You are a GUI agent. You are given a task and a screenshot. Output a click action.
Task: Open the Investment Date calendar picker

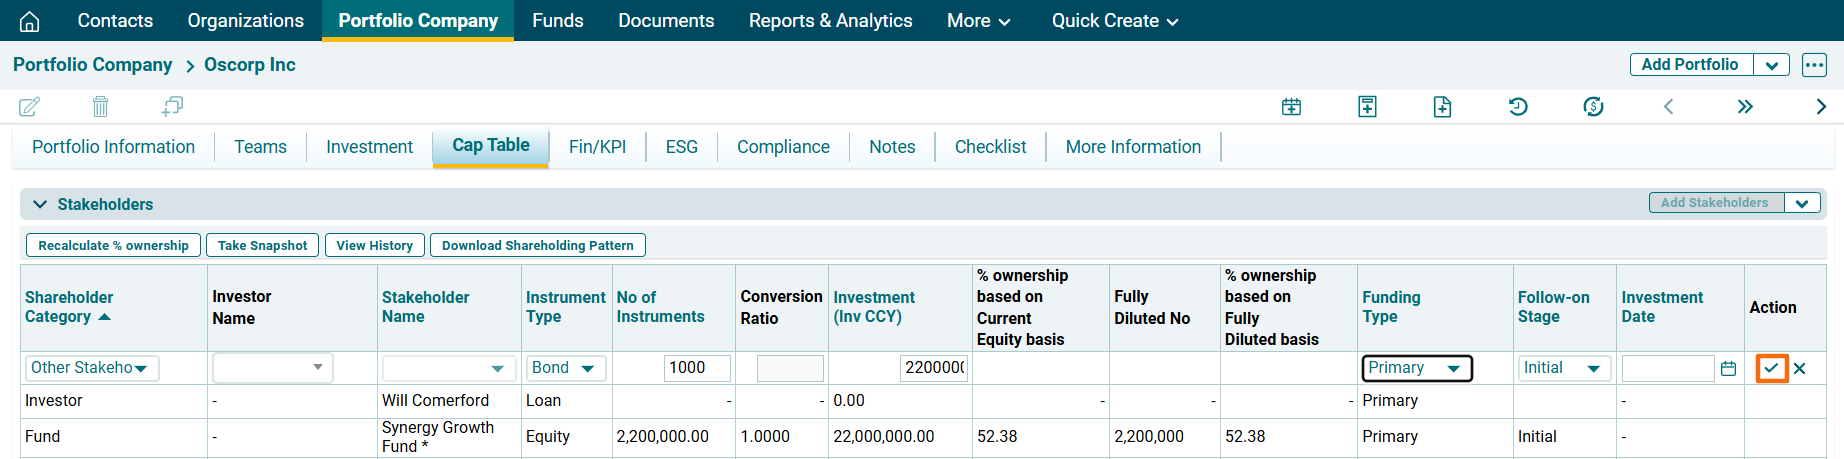point(1728,368)
